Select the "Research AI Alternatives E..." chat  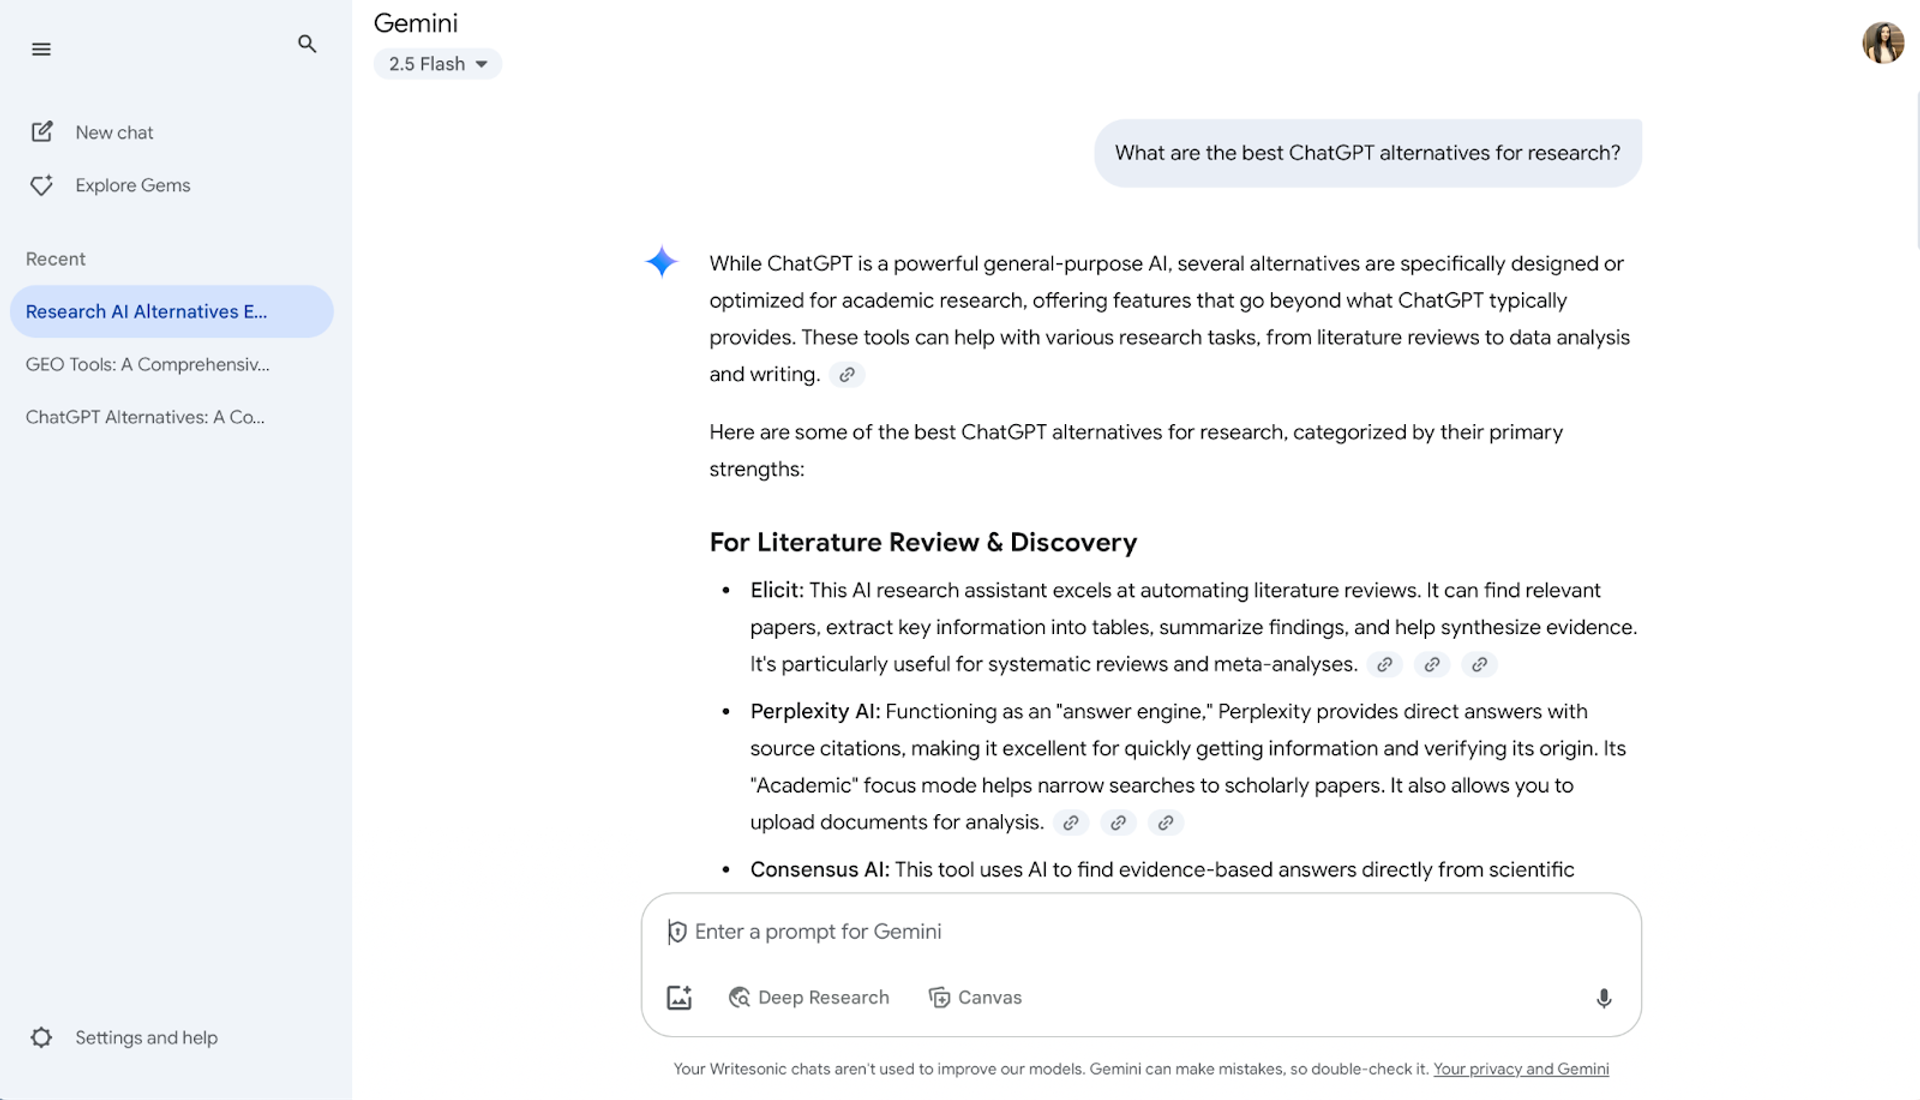(x=172, y=312)
